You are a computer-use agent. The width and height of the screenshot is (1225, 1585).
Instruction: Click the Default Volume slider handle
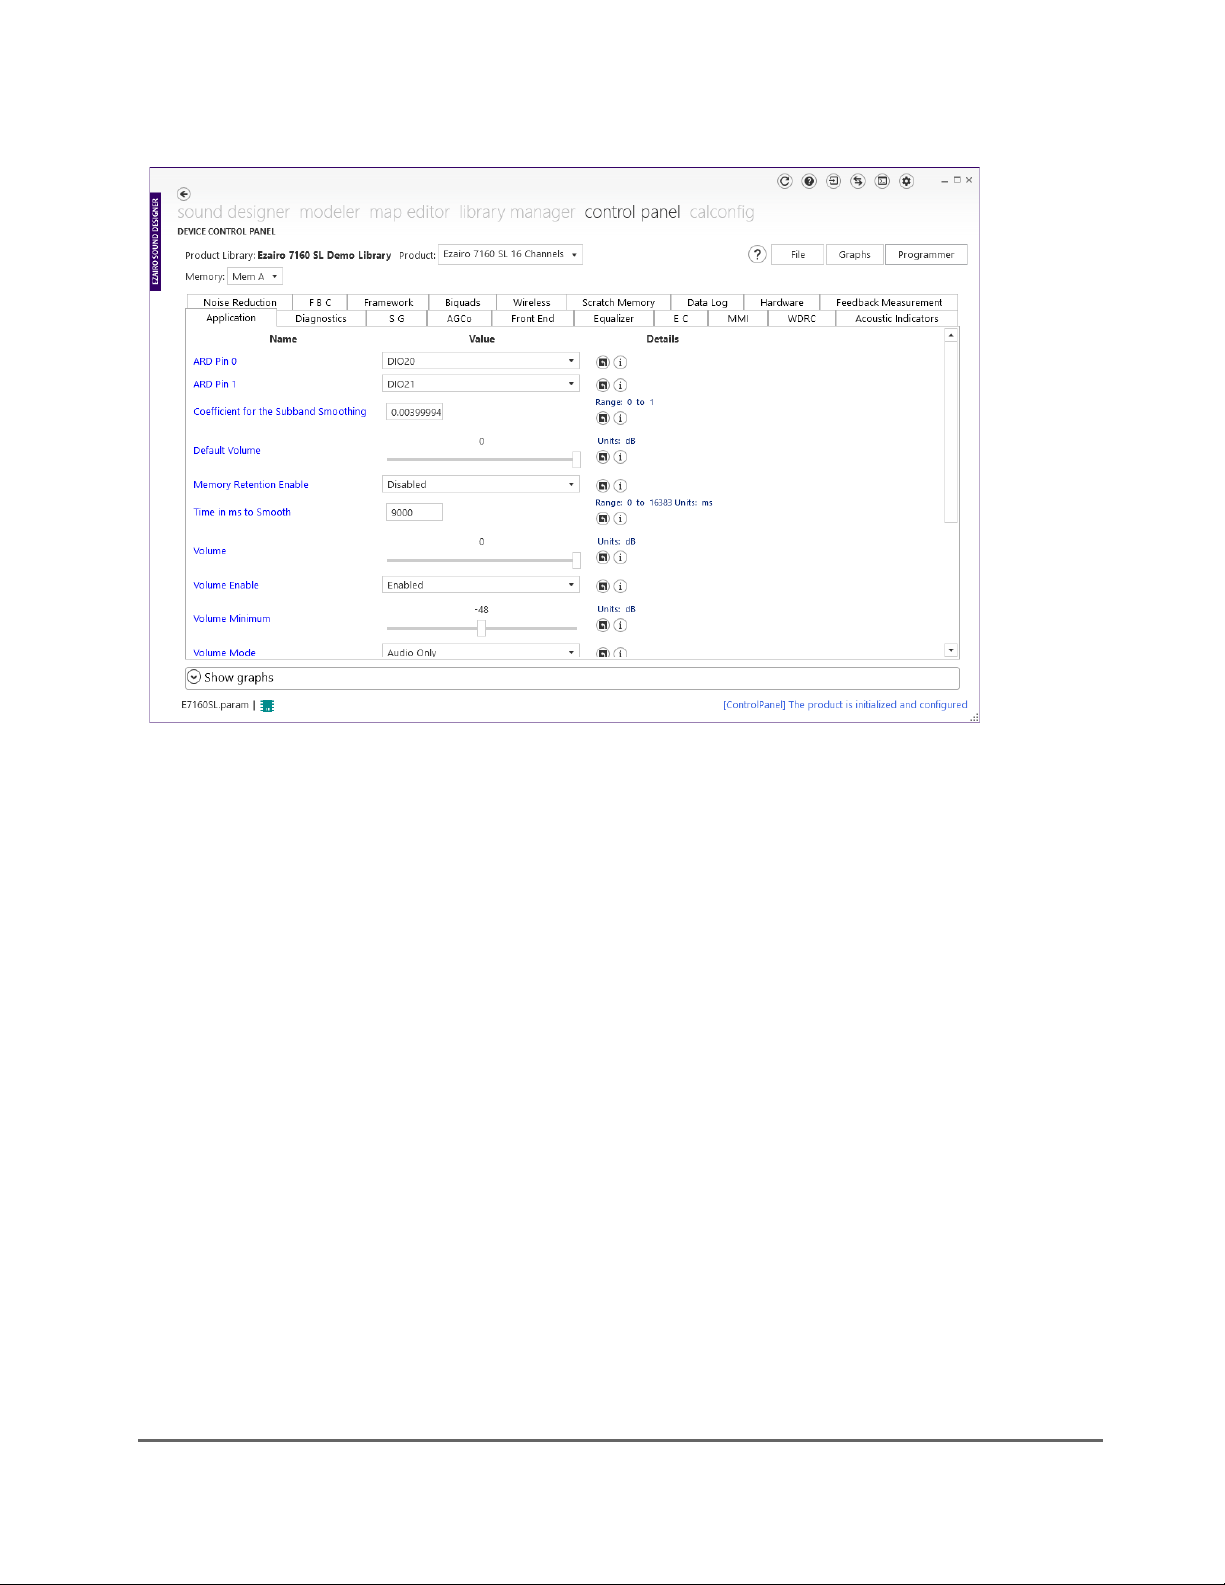[576, 459]
